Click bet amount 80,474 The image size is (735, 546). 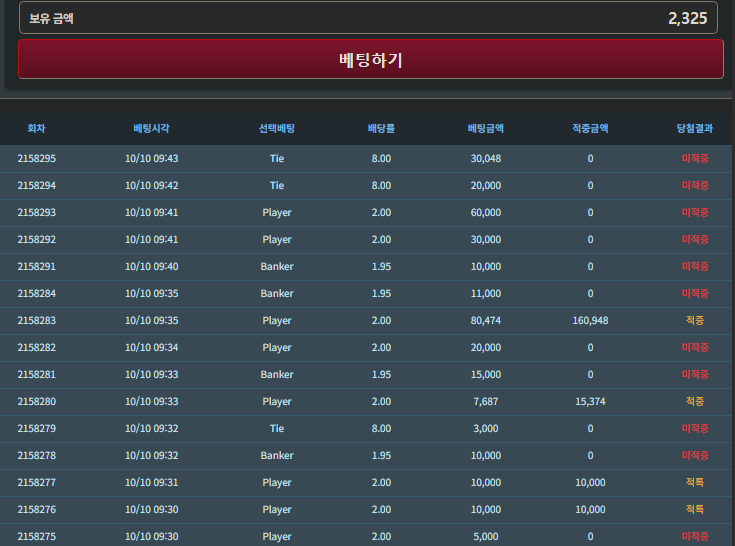[486, 321]
